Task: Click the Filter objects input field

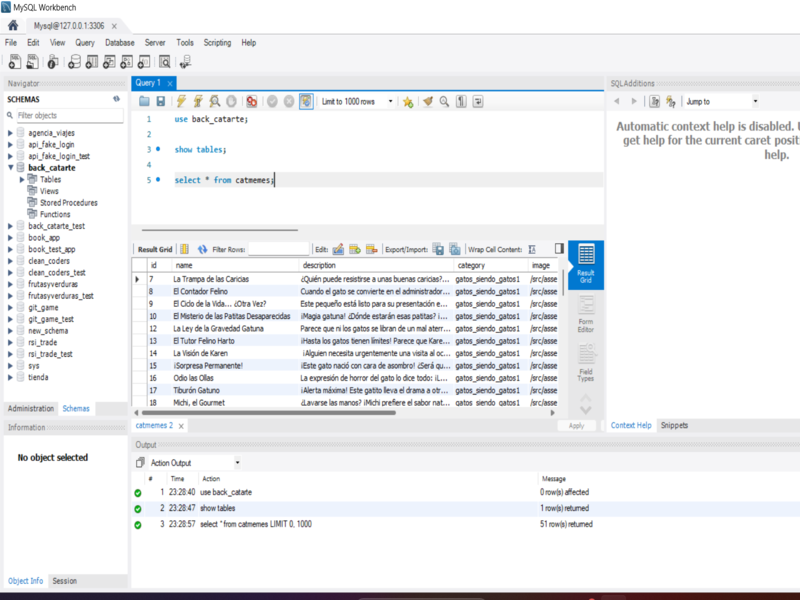Action: 70,115
